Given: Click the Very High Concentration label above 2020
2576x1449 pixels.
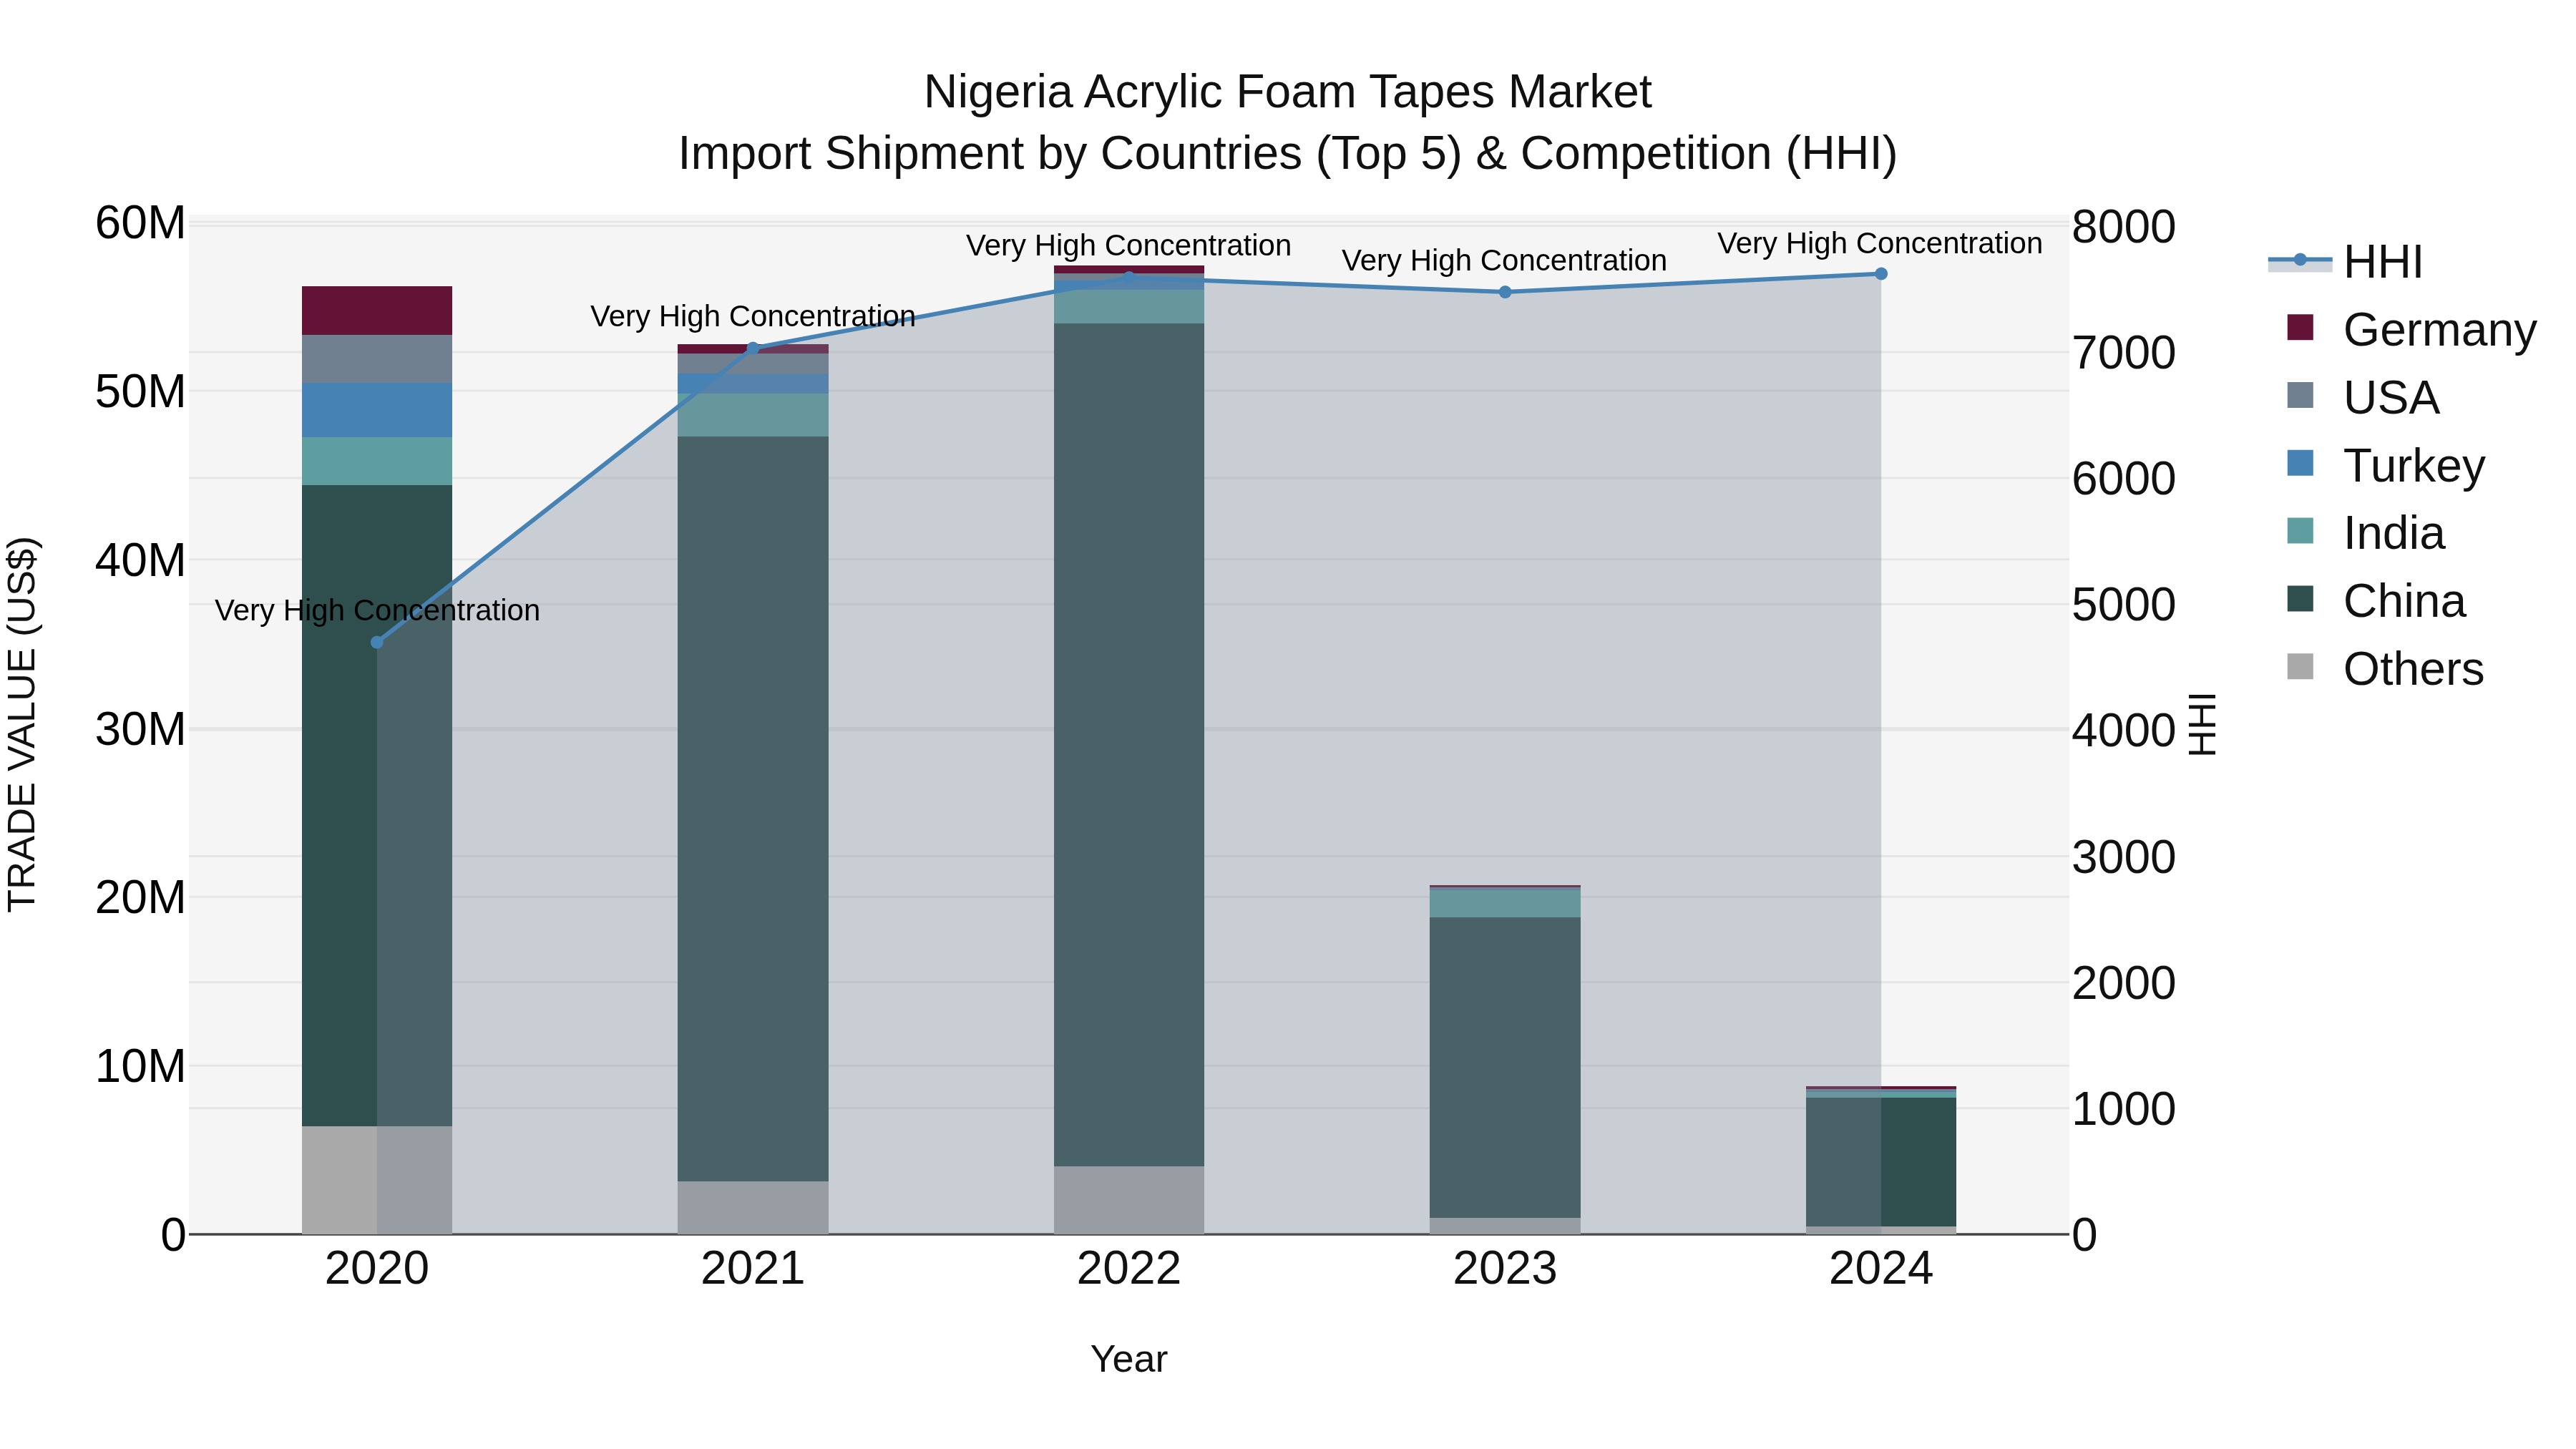Looking at the screenshot, I should click(x=377, y=610).
